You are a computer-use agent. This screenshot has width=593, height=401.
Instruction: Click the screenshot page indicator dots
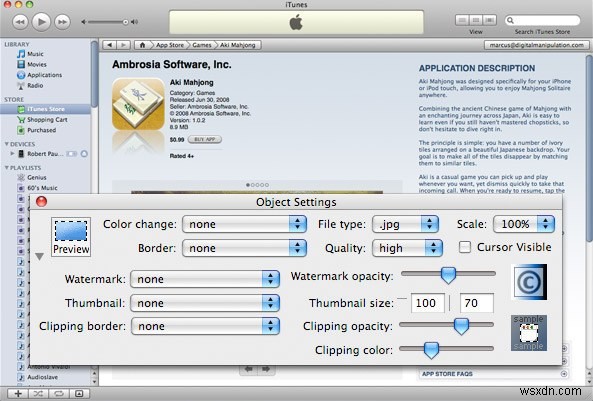point(257,185)
